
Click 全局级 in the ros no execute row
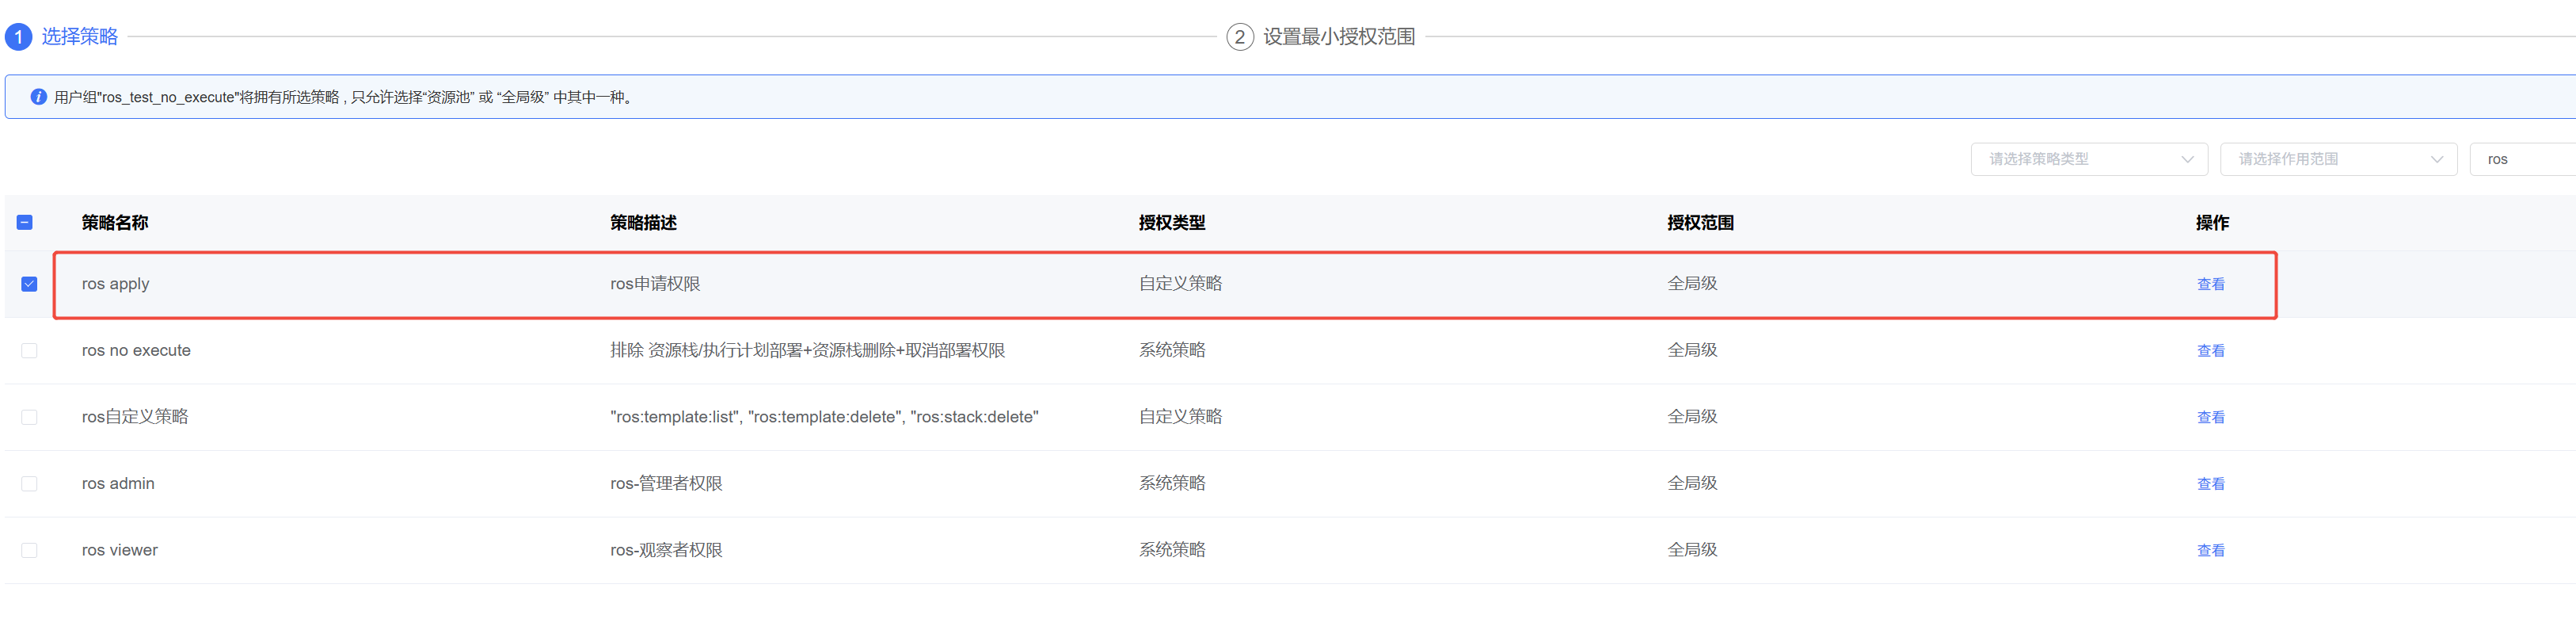(x=1692, y=350)
